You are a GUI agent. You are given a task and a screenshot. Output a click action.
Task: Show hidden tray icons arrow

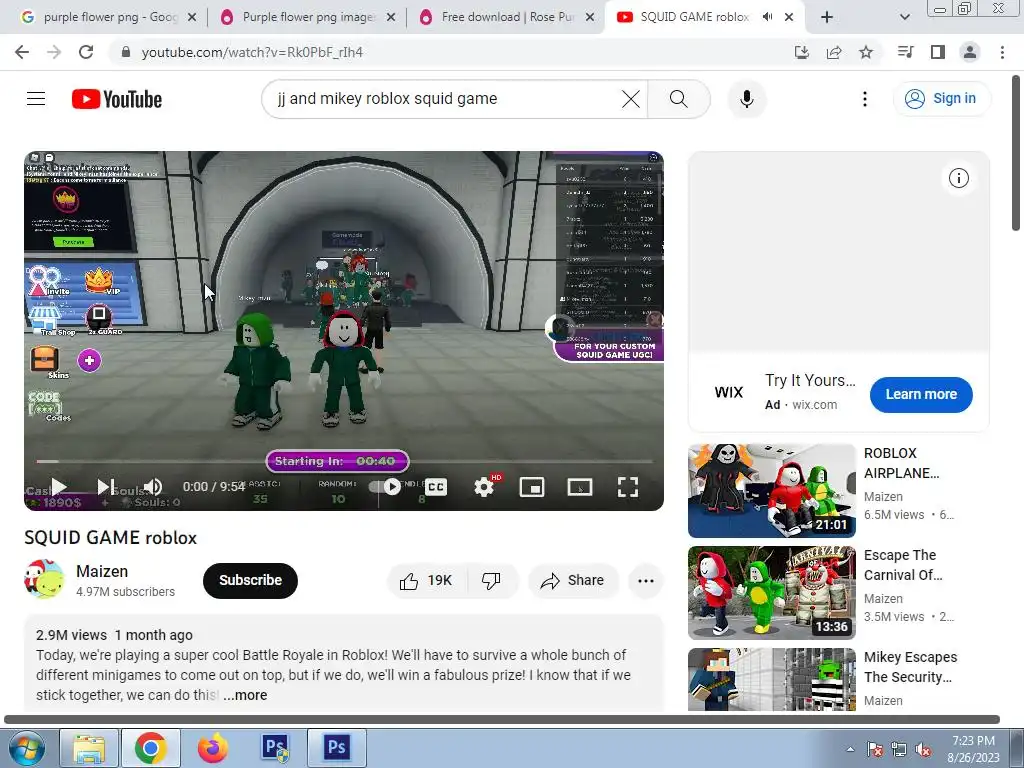pos(850,749)
